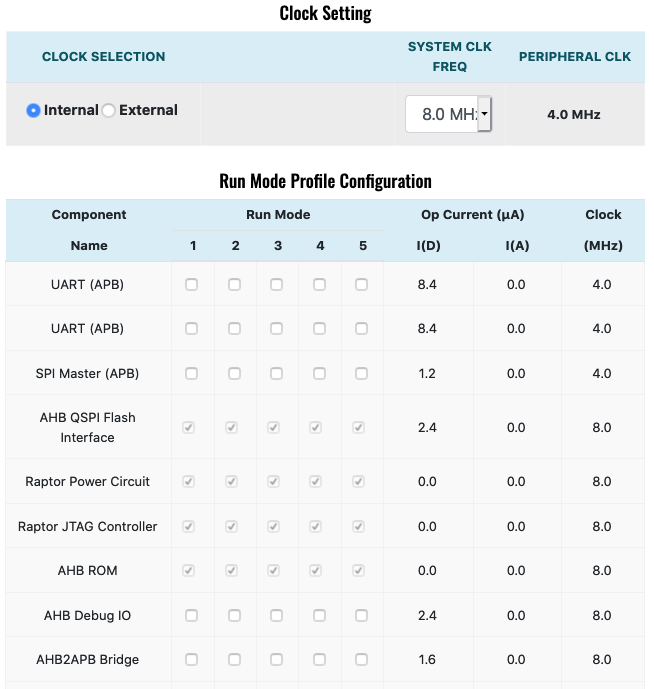This screenshot has height=689, width=654.
Task: Toggle Run Mode 2 for AHB ROM
Action: click(231, 570)
